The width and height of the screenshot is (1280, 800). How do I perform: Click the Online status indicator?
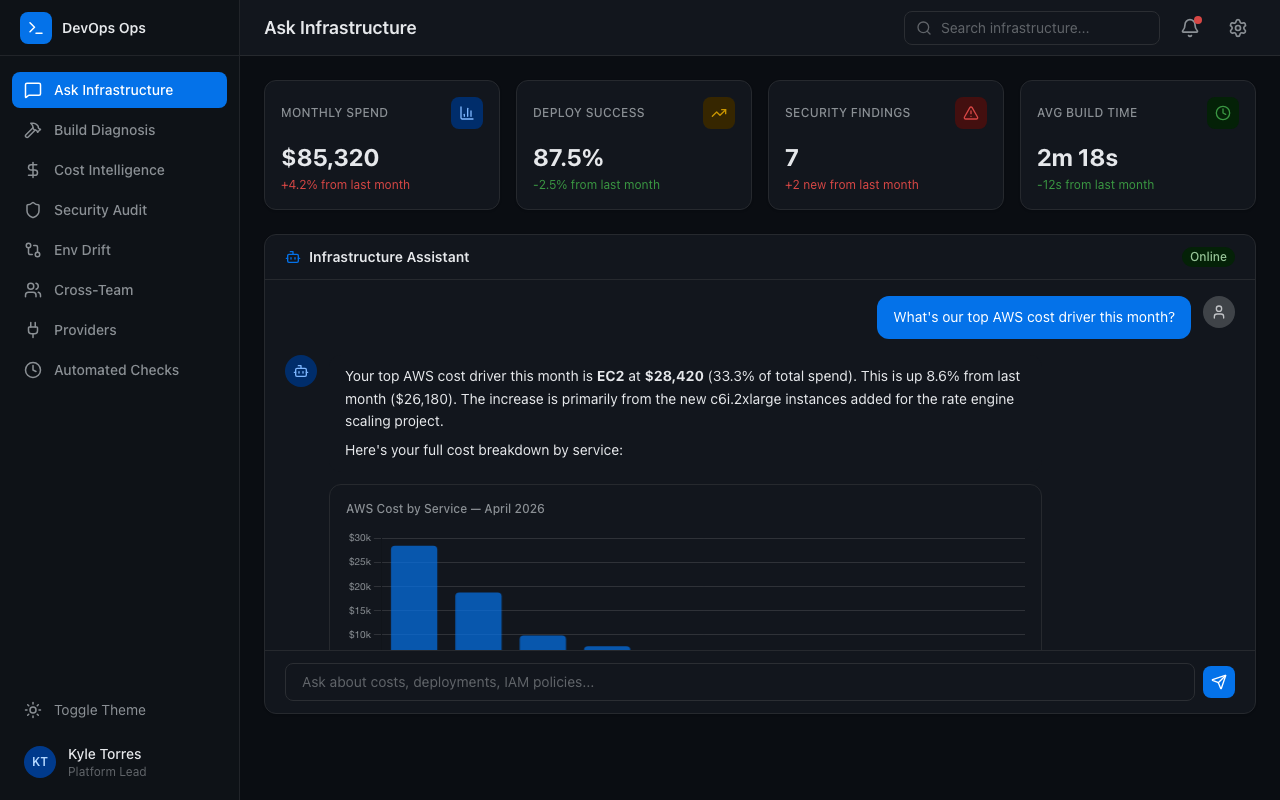click(x=1208, y=257)
